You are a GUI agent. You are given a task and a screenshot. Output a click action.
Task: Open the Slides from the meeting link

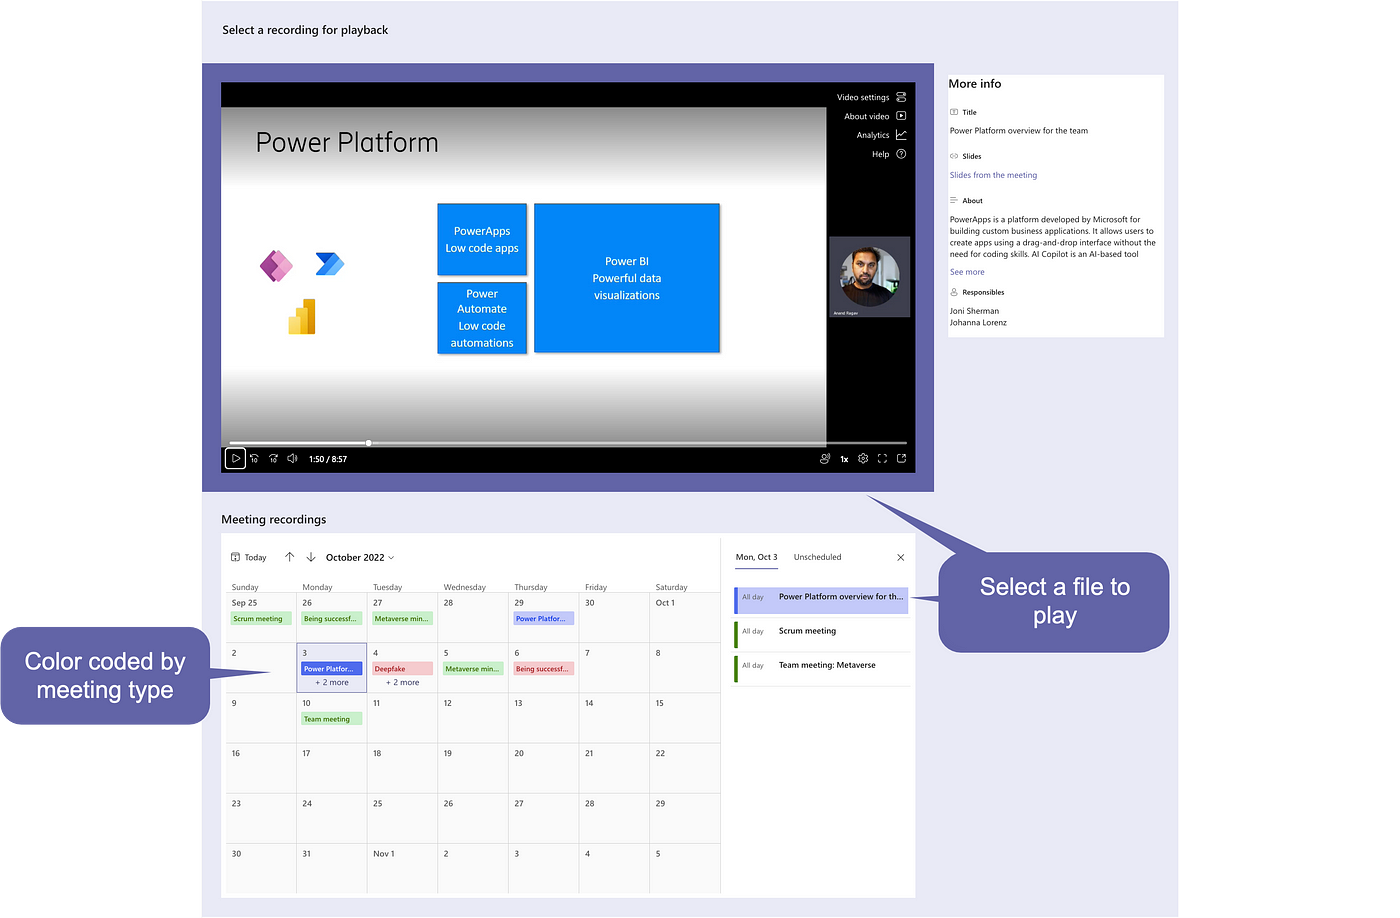[993, 175]
